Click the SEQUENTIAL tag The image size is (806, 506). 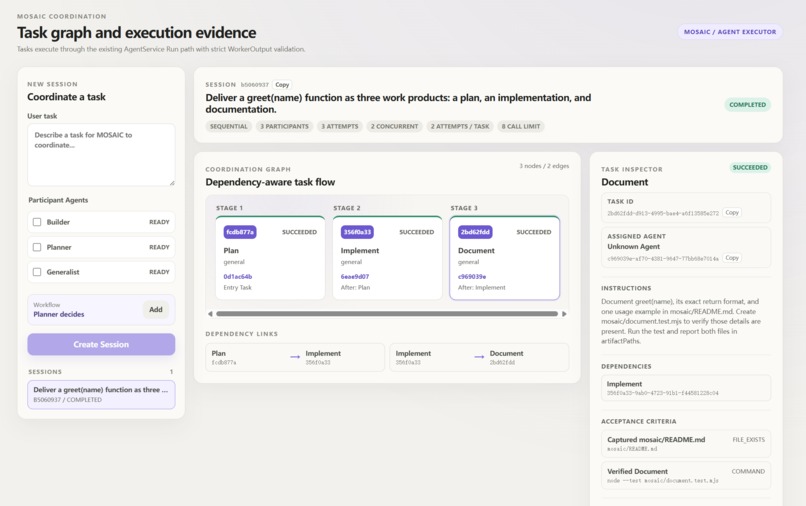(229, 126)
